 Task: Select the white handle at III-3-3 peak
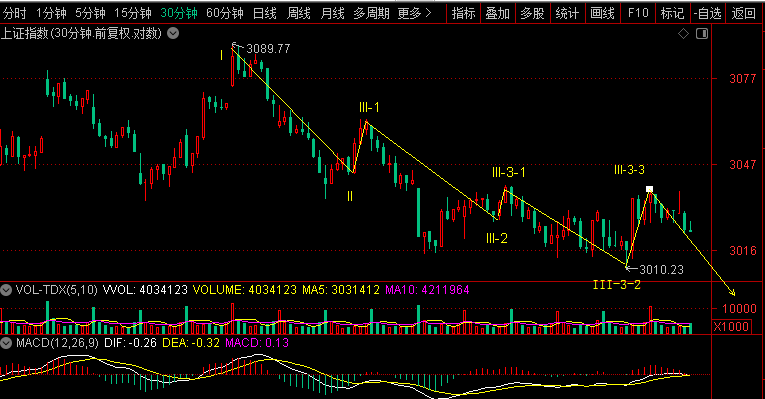click(649, 189)
